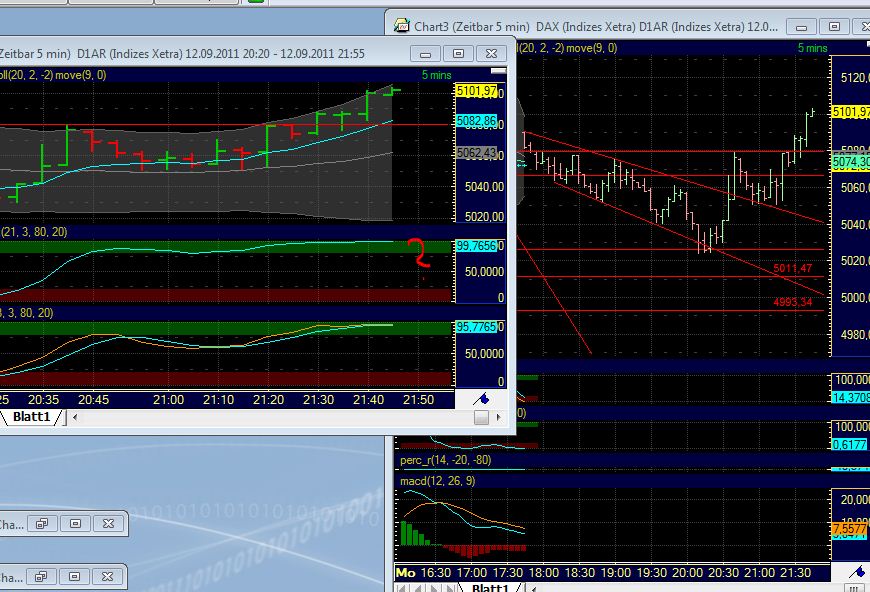870x592 pixels.
Task: Restore the lower minimized Cha... window
Action: coord(41,576)
